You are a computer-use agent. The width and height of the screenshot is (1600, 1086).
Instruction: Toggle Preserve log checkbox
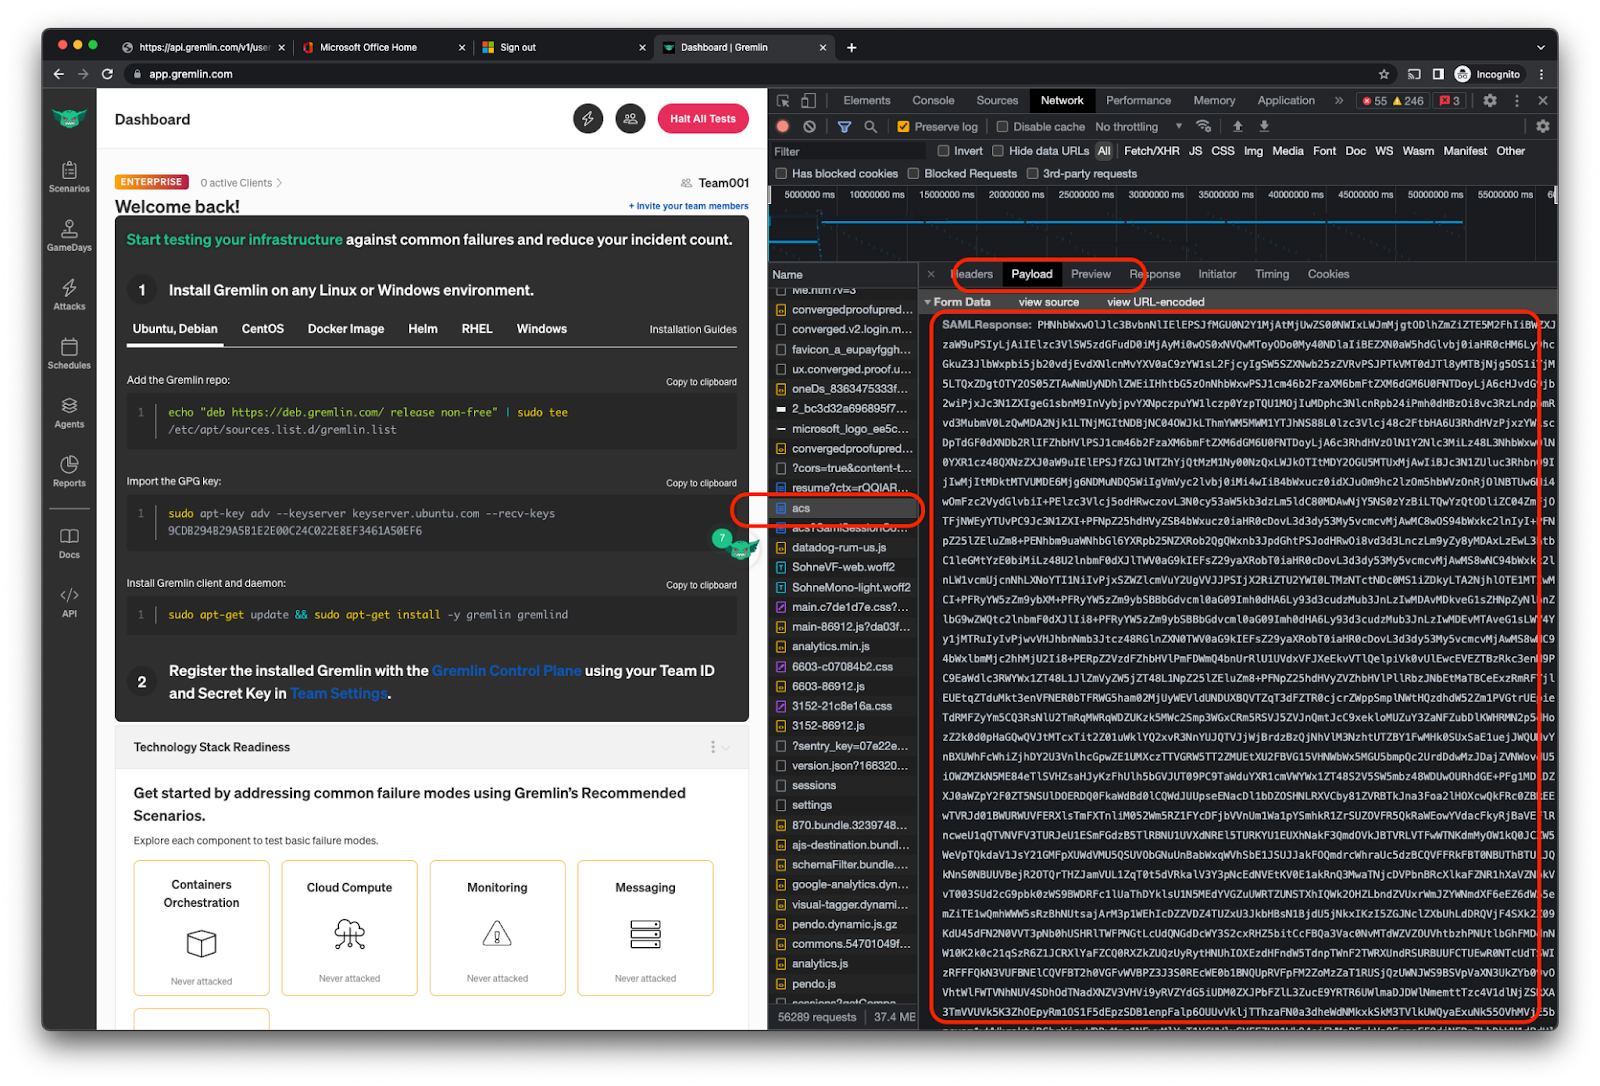[x=903, y=127]
